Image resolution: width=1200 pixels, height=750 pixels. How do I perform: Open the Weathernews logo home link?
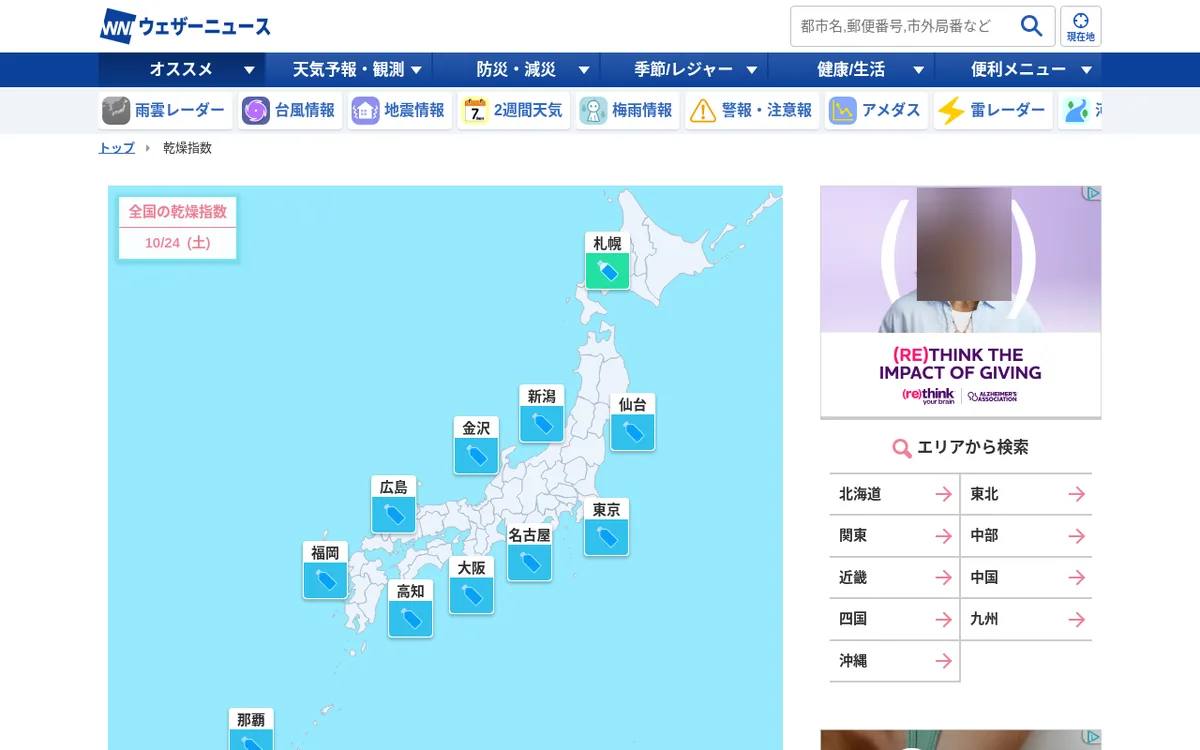(185, 26)
